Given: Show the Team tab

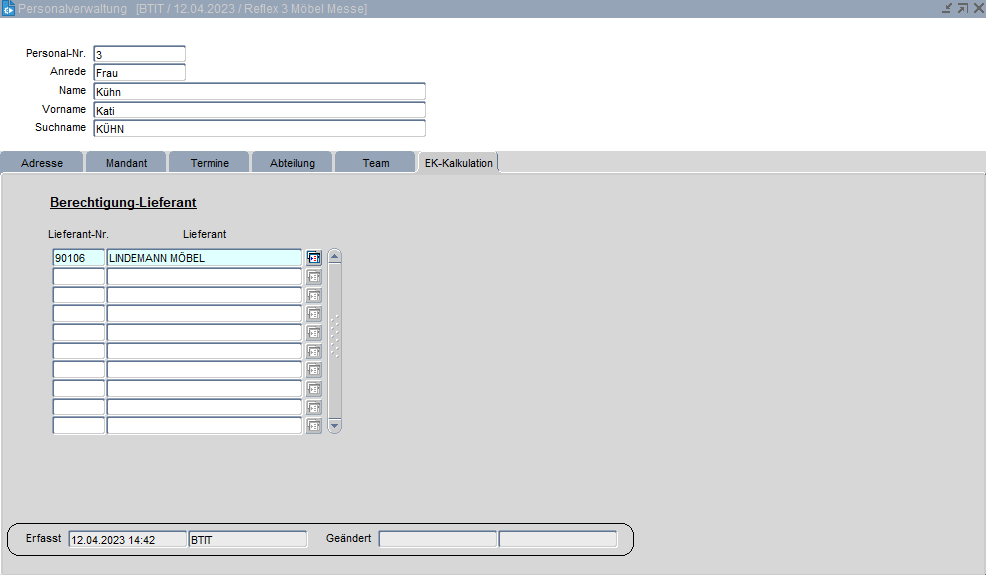Looking at the screenshot, I should coord(375,163).
